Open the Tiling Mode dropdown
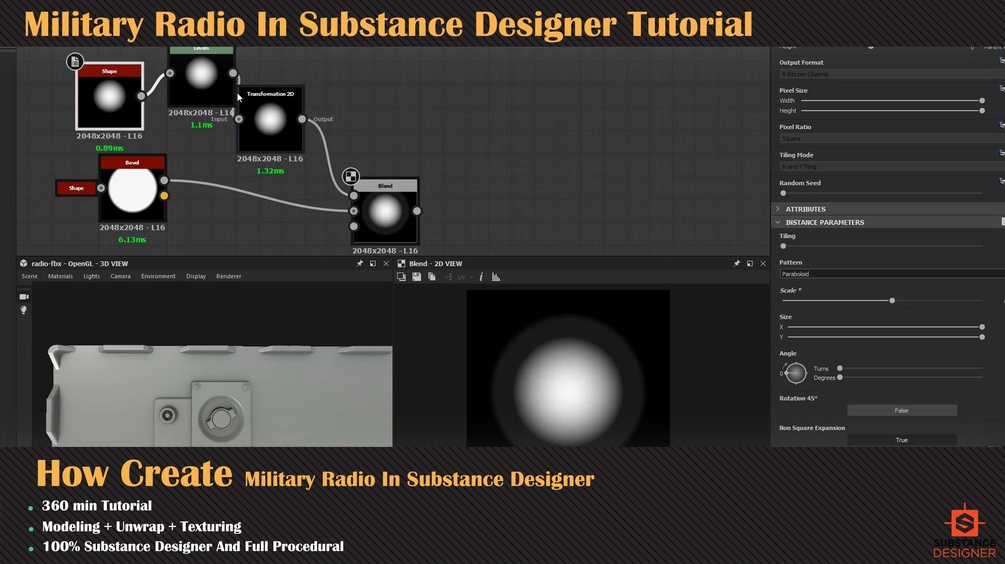 click(892, 167)
